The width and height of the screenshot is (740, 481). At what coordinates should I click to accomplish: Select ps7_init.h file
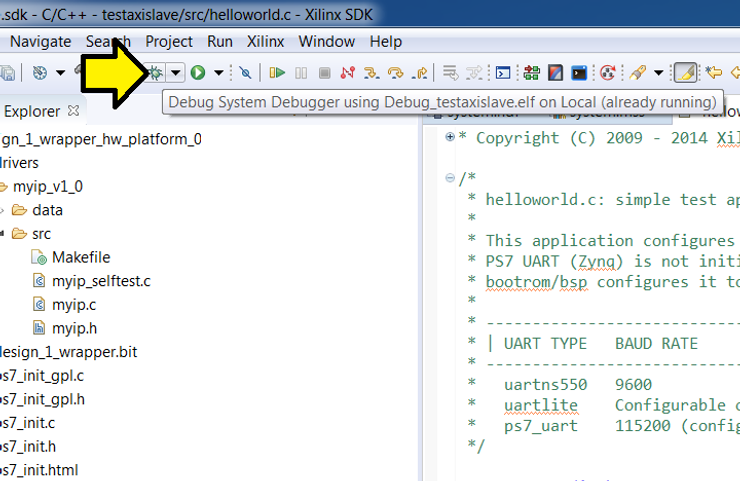pyautogui.click(x=28, y=447)
